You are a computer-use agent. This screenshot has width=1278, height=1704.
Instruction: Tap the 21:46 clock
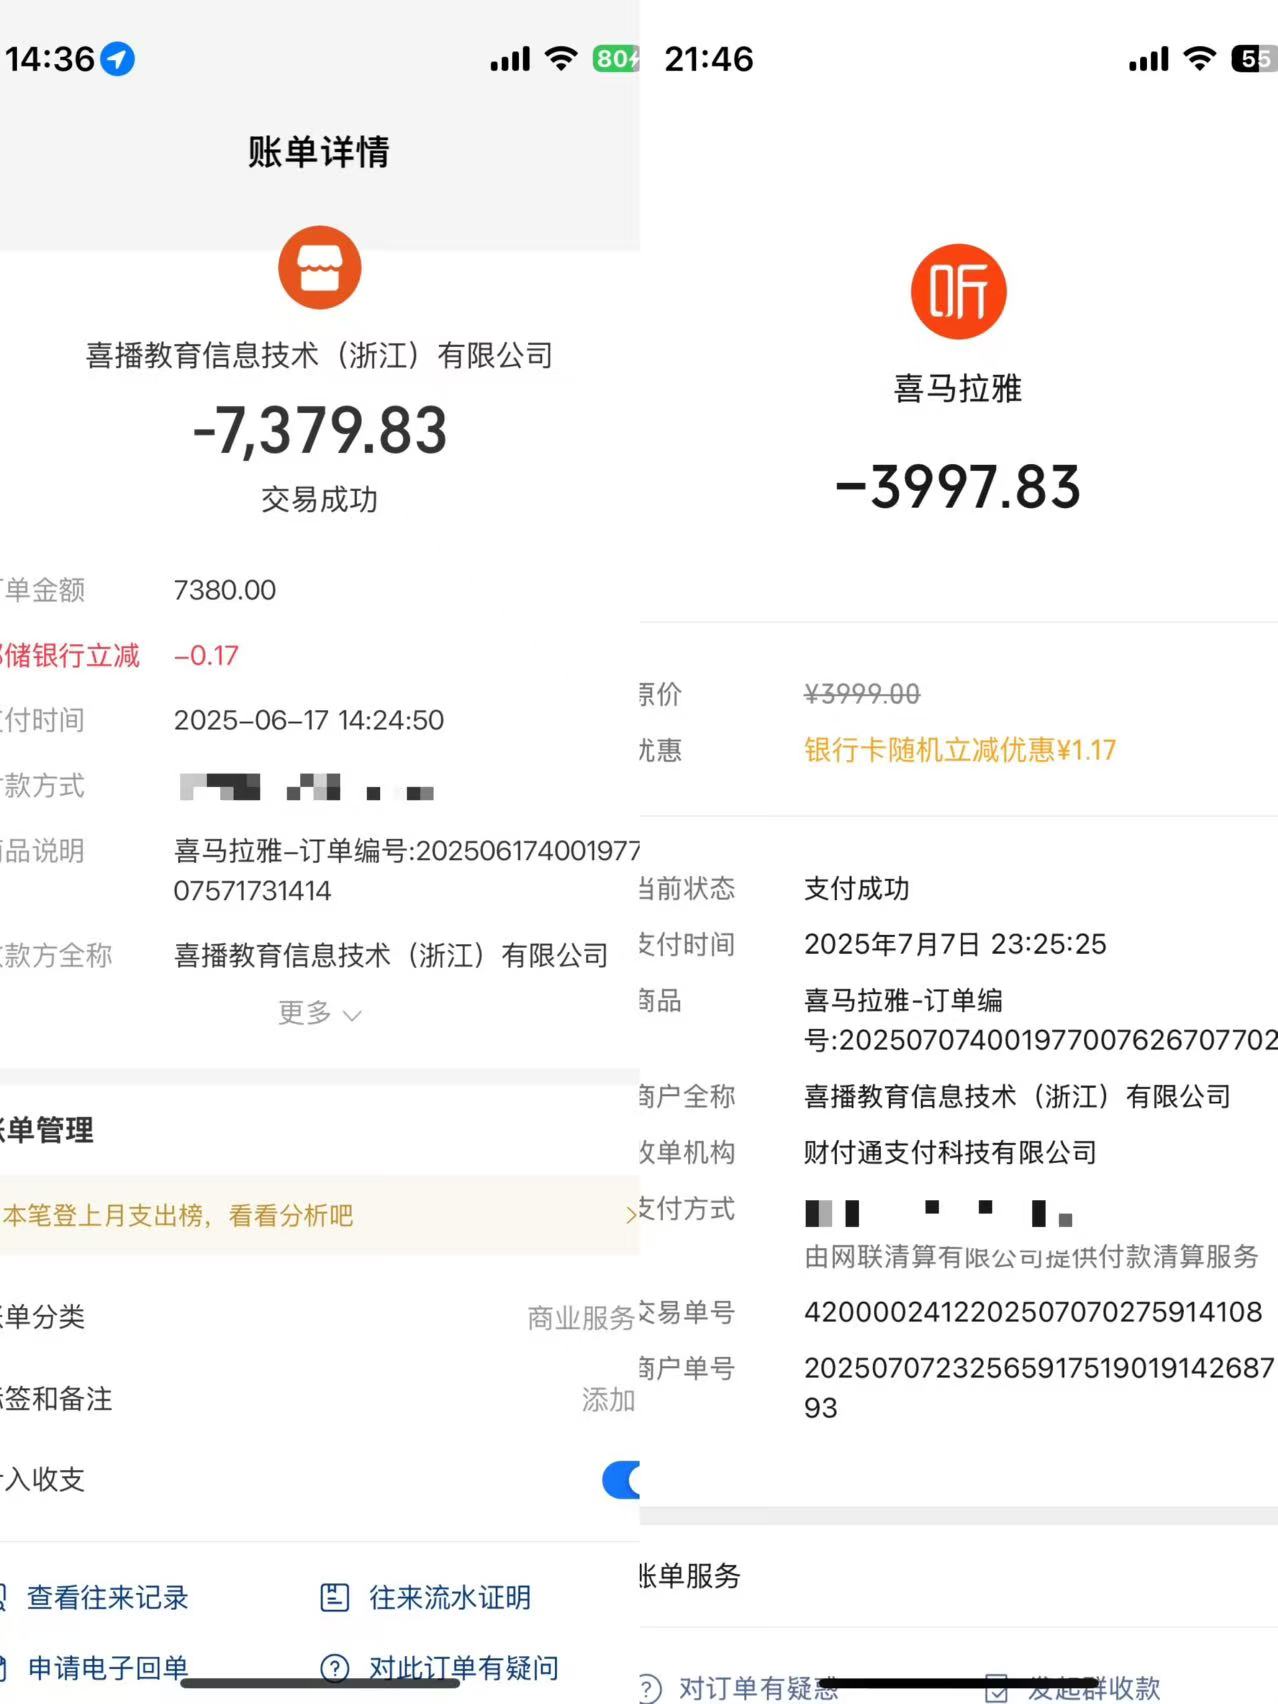(709, 59)
